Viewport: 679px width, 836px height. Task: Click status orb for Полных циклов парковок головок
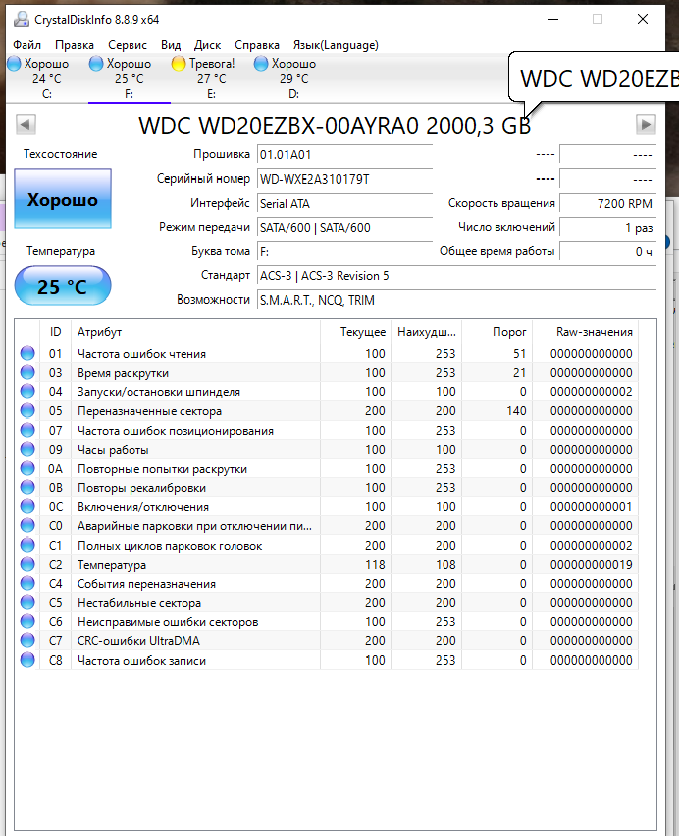point(28,545)
